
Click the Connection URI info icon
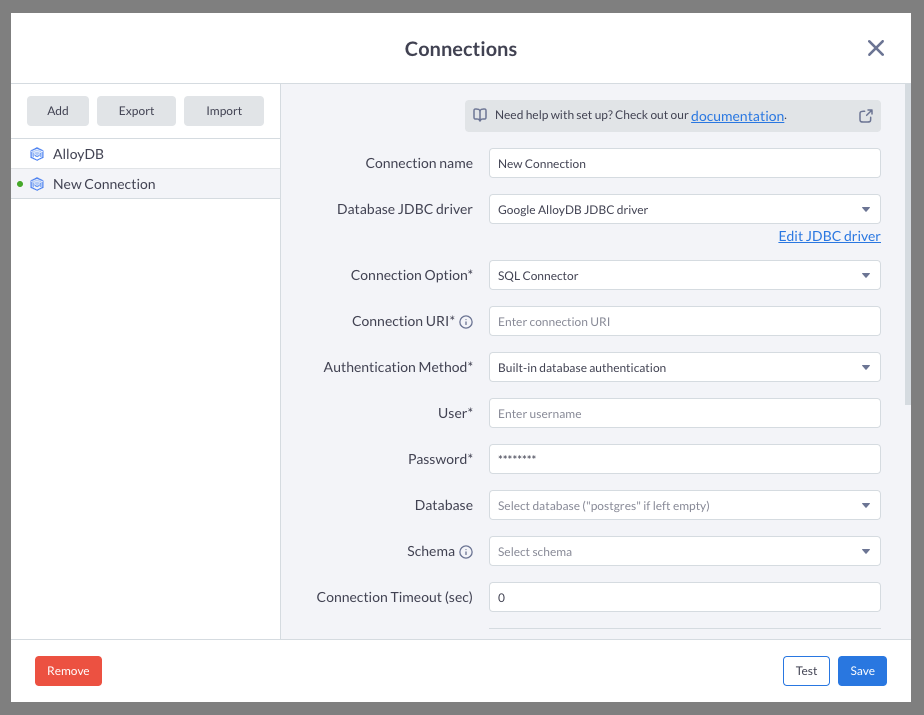[x=466, y=322]
